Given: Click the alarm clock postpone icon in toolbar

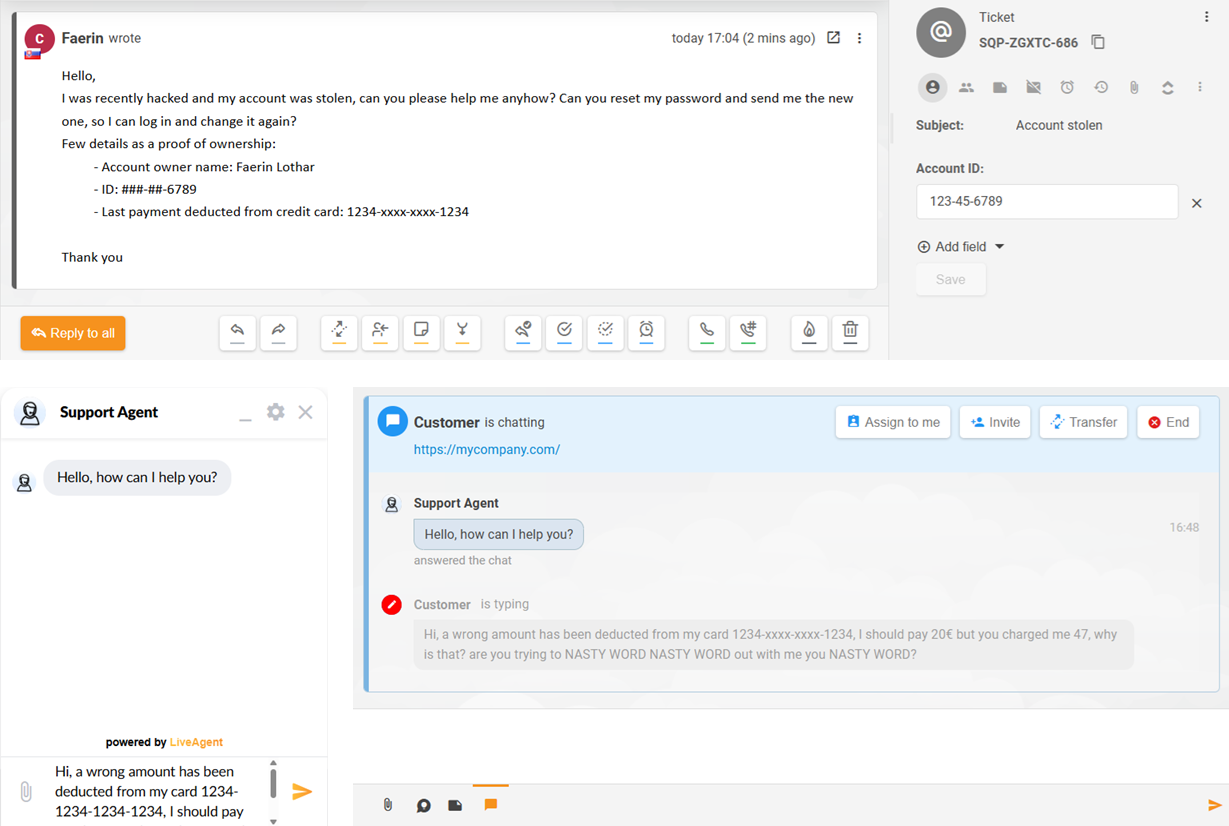Looking at the screenshot, I should [x=646, y=331].
